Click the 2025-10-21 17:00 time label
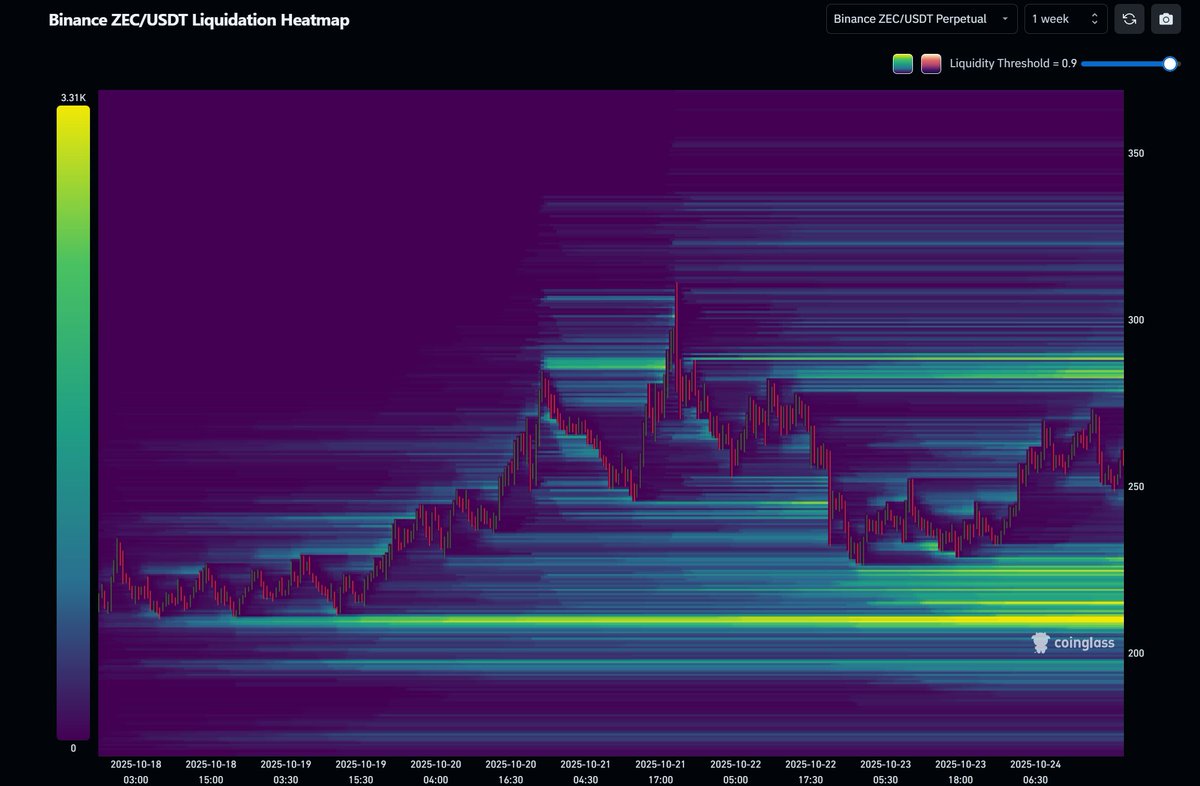The image size is (1200, 786). point(661,771)
